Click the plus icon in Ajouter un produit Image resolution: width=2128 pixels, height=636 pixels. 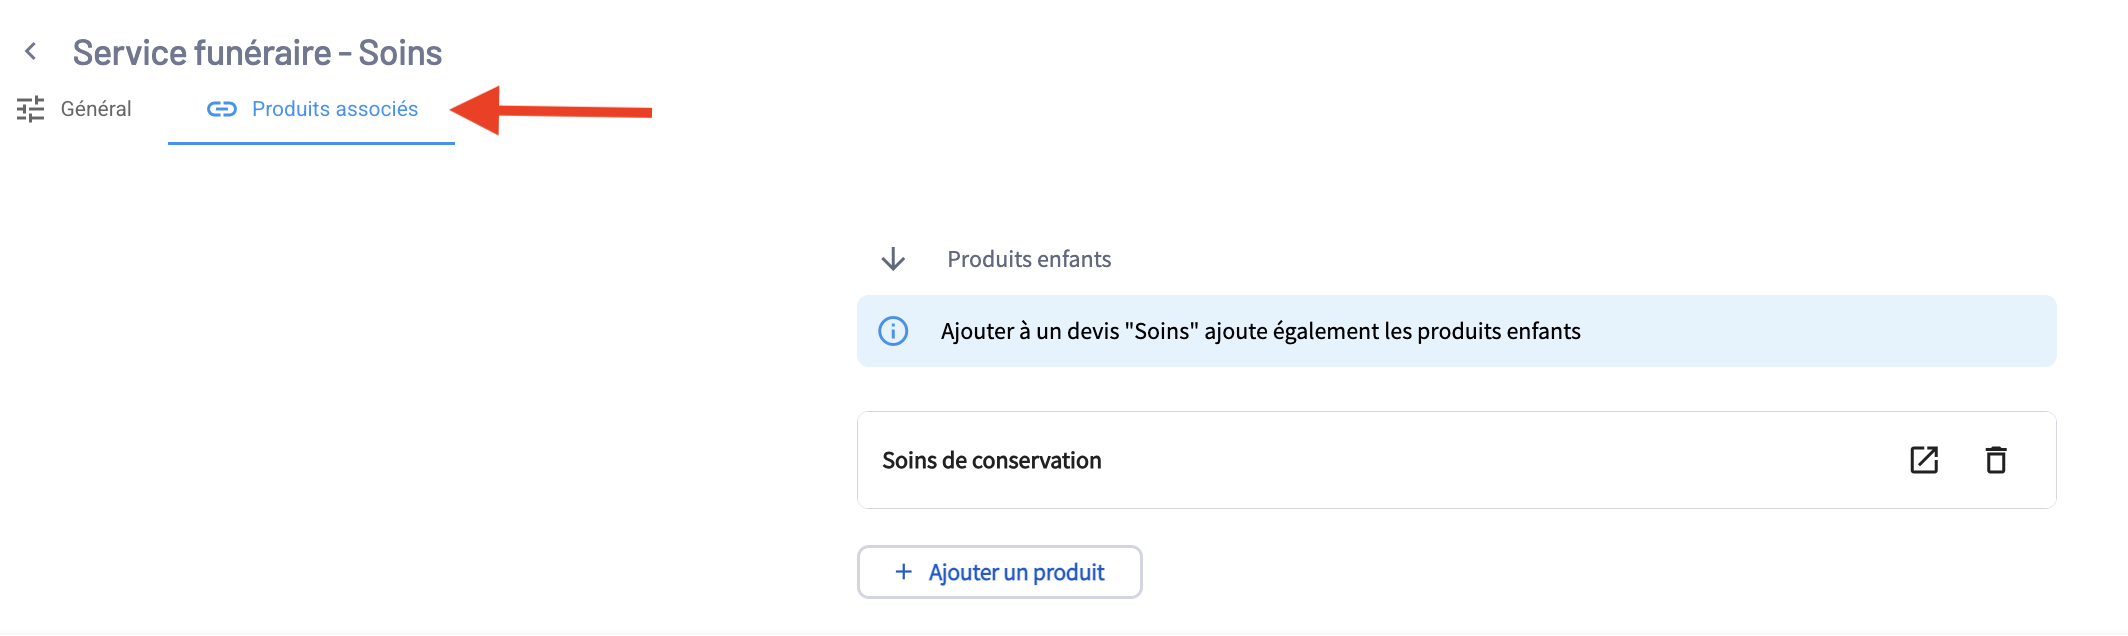click(904, 572)
